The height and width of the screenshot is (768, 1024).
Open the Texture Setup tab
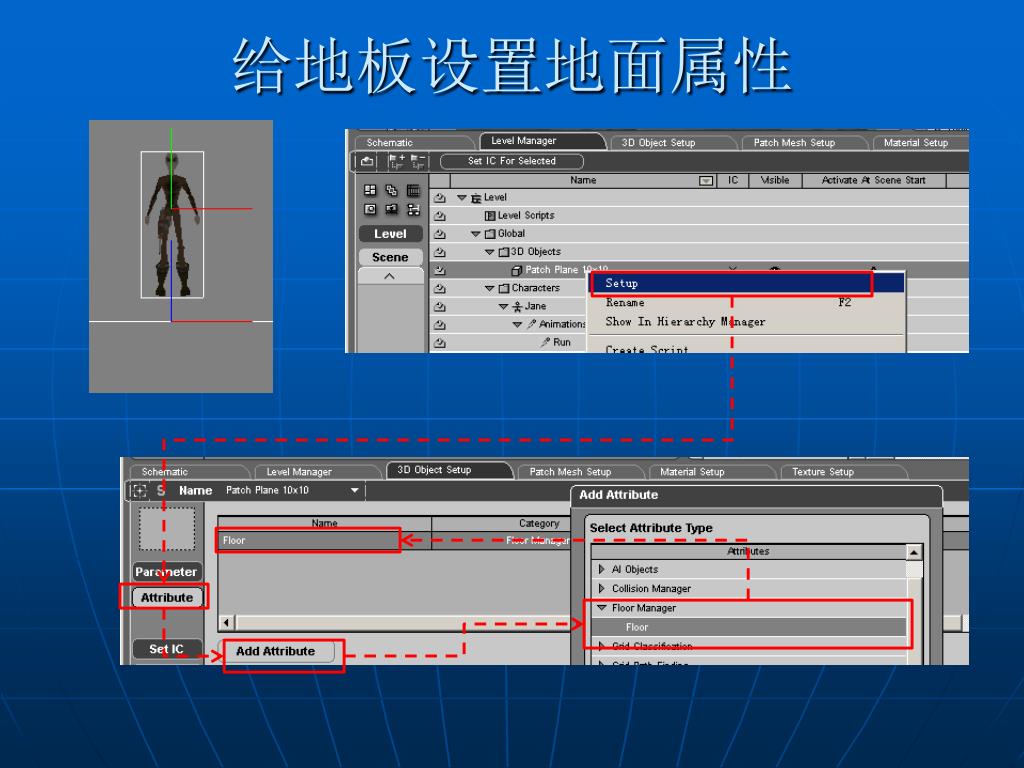pyautogui.click(x=842, y=472)
